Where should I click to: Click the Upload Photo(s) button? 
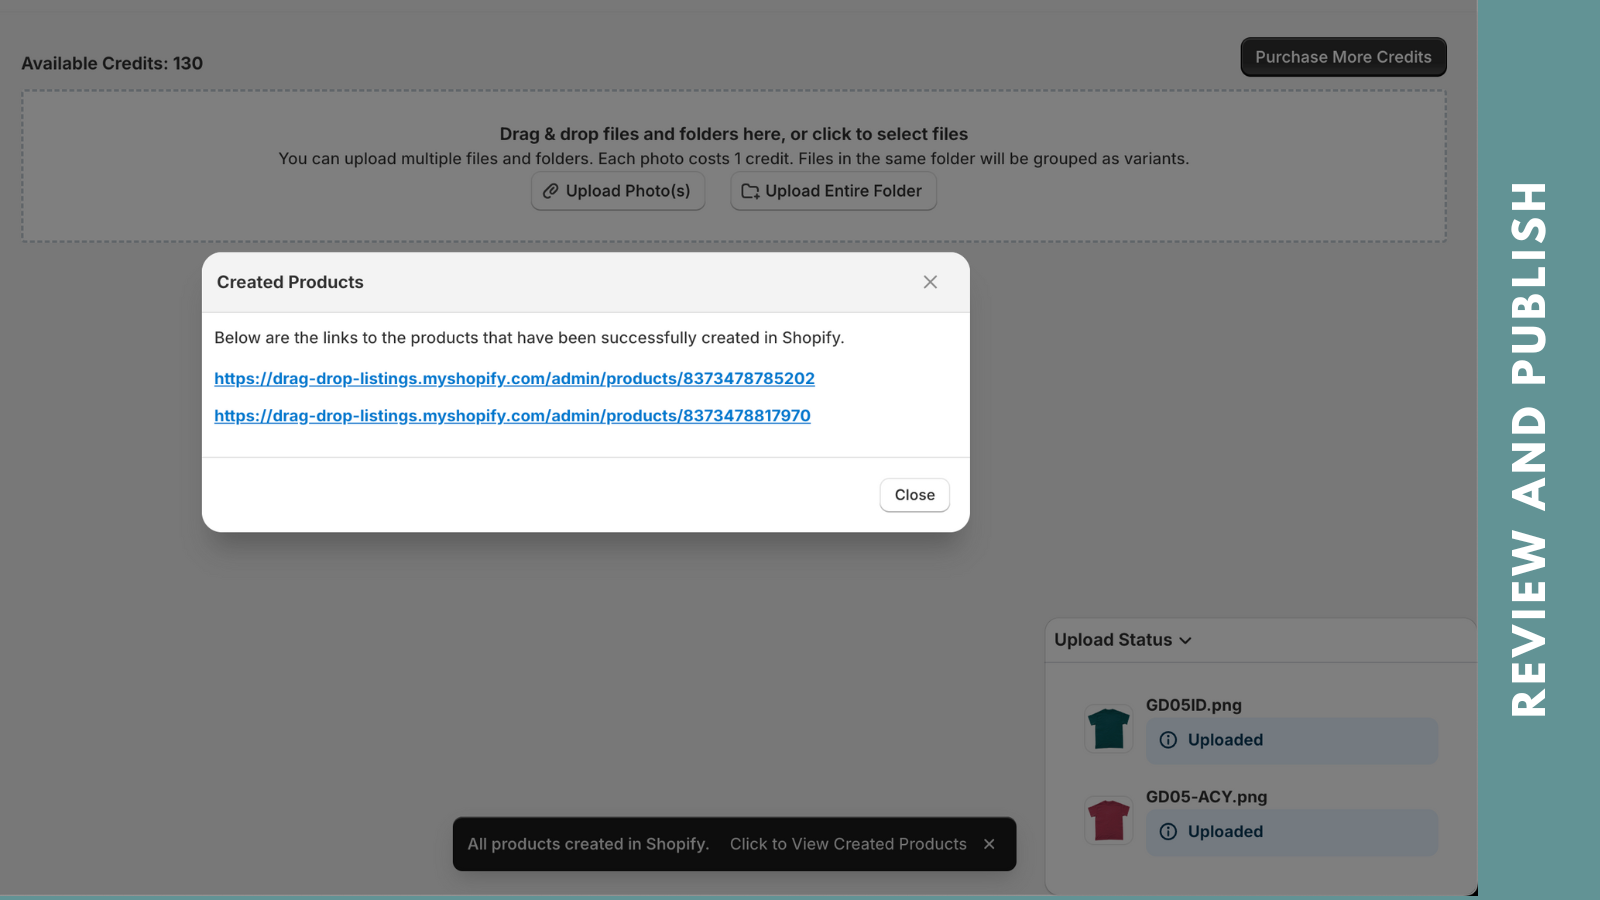pyautogui.click(x=618, y=191)
